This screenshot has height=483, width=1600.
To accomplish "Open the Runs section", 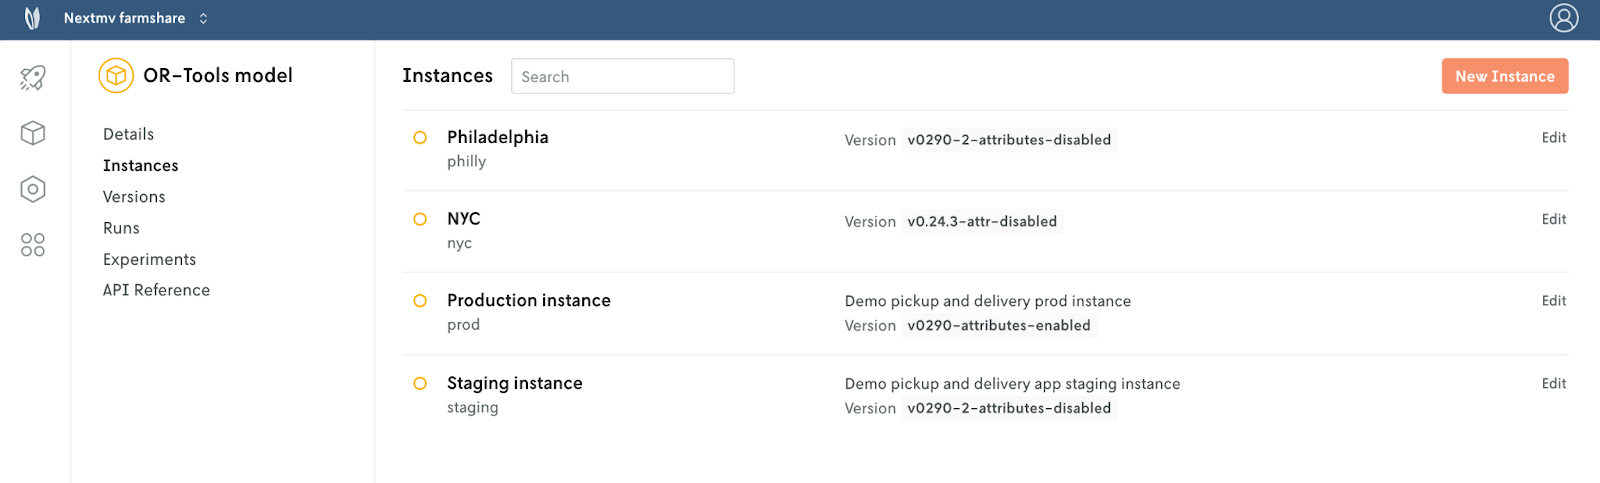I will [121, 228].
